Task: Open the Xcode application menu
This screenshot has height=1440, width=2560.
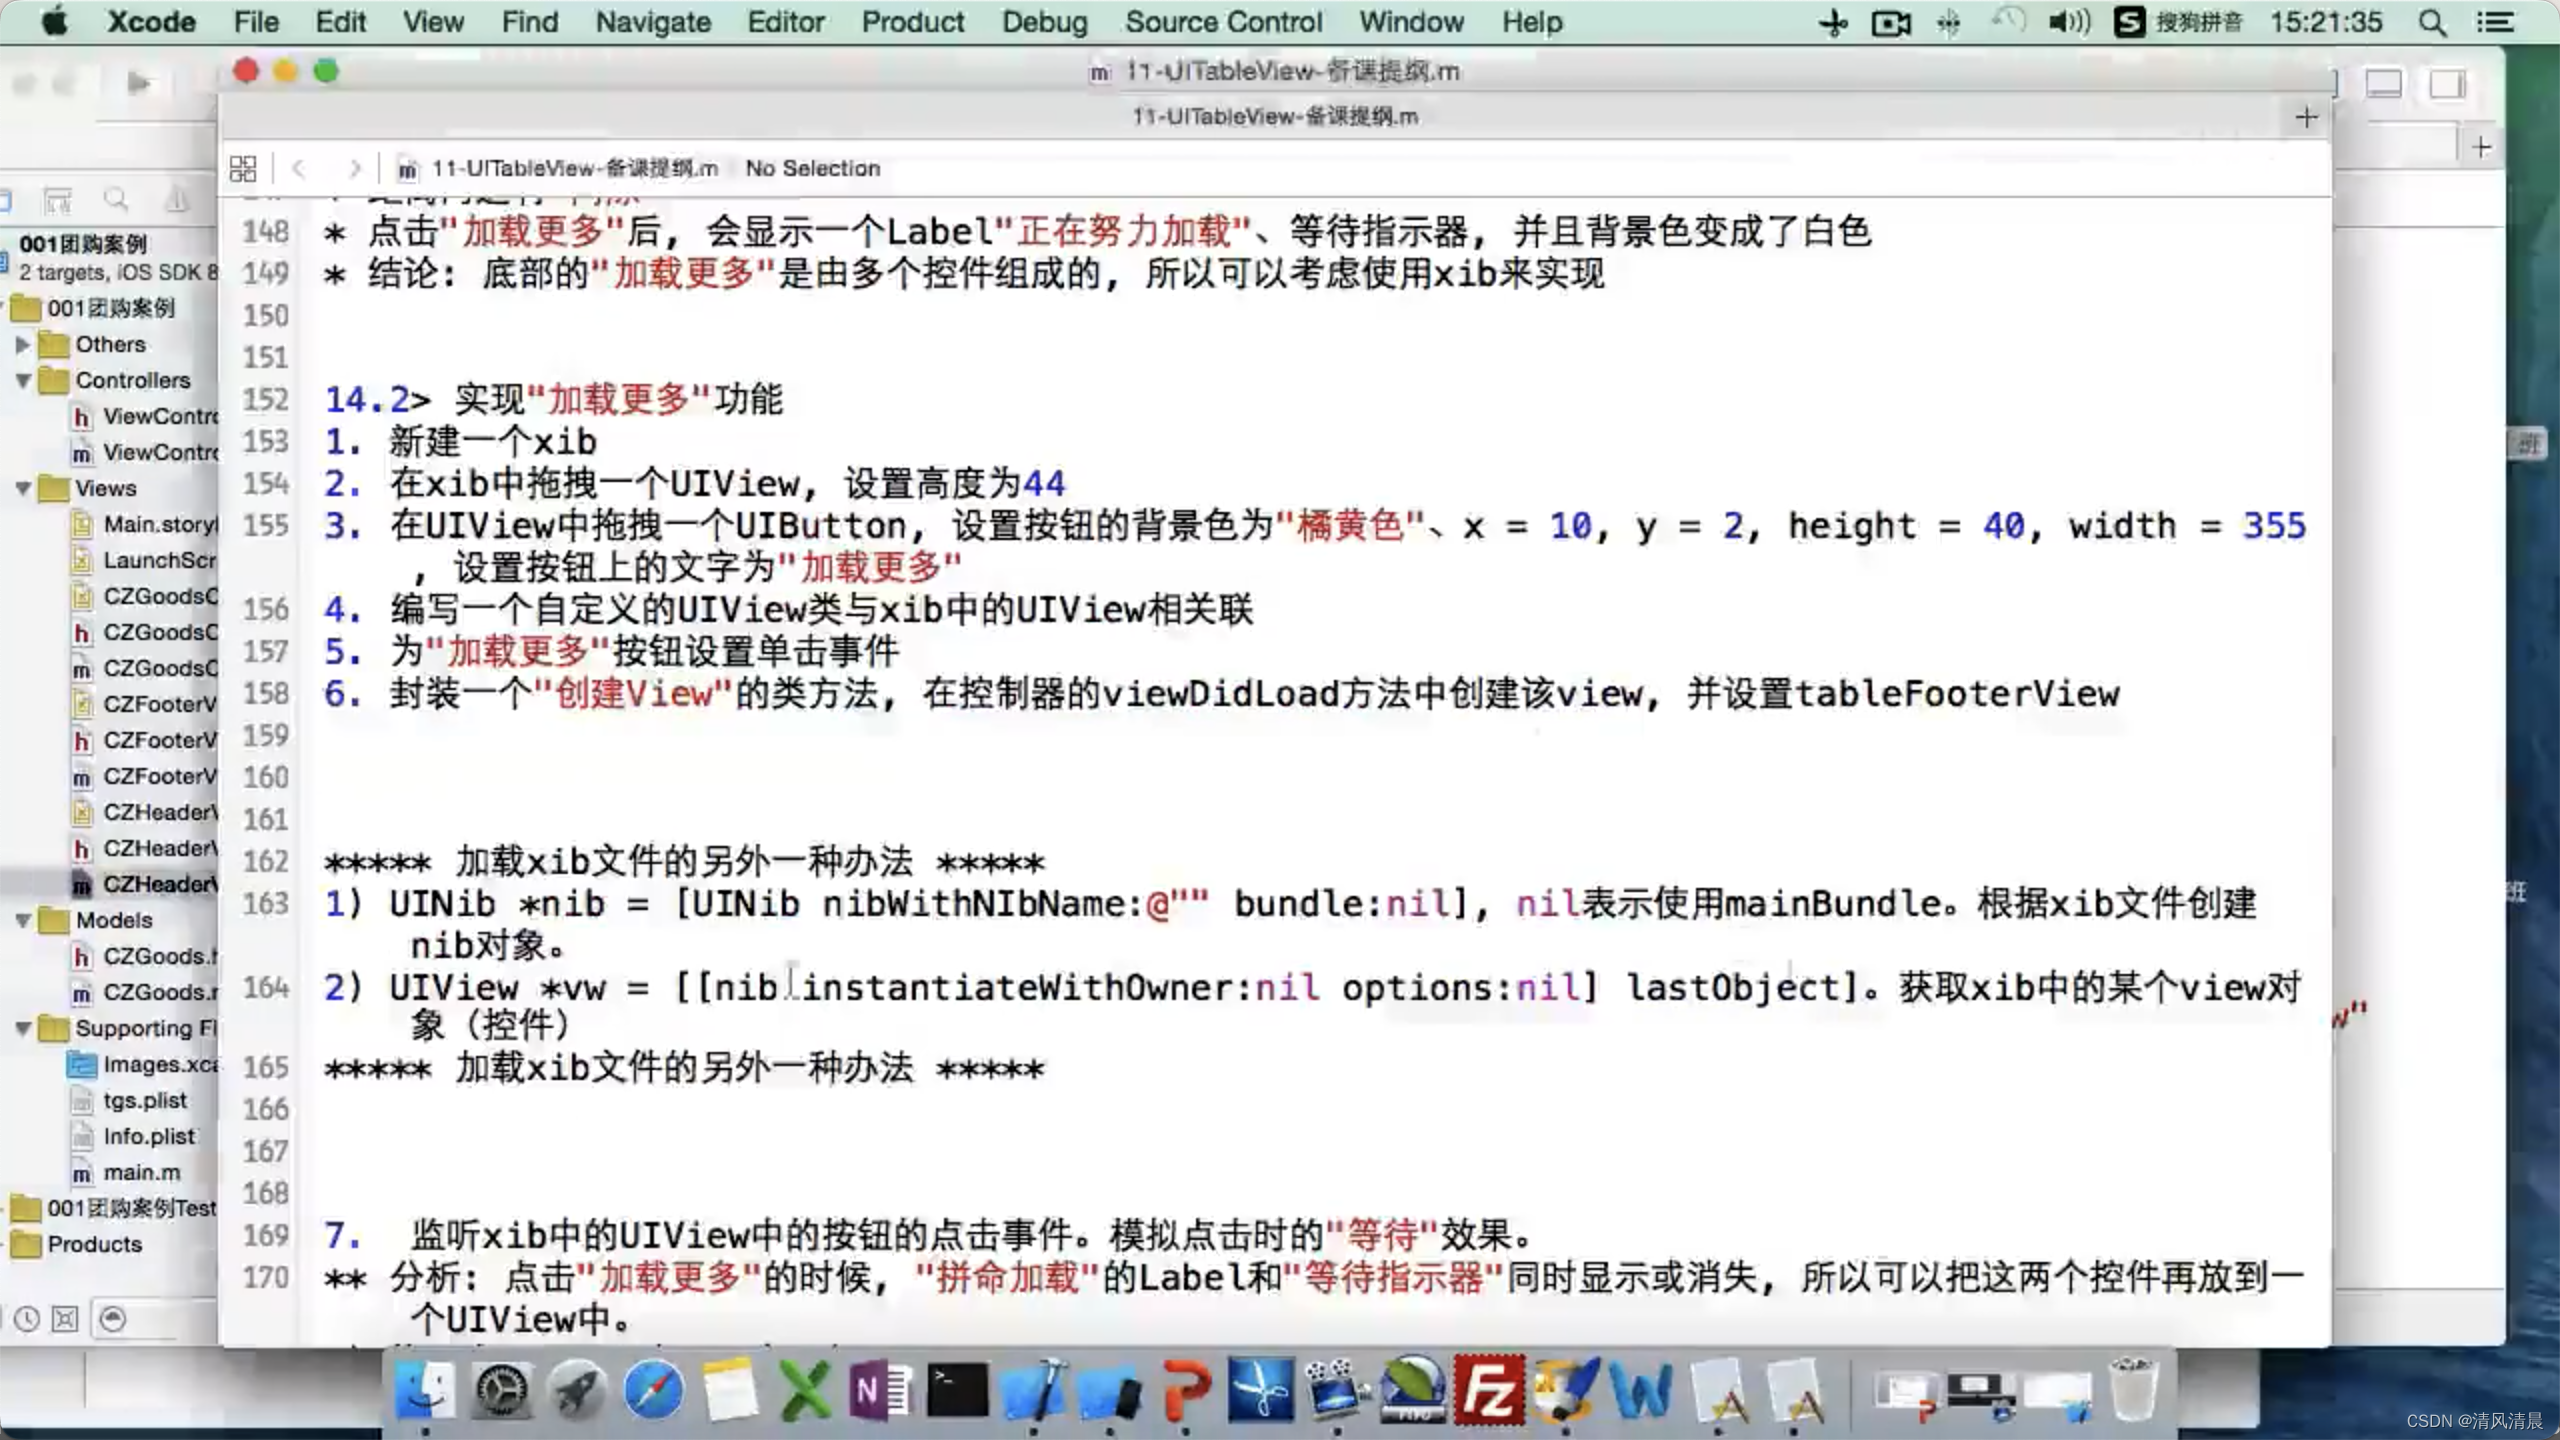Action: point(151,22)
